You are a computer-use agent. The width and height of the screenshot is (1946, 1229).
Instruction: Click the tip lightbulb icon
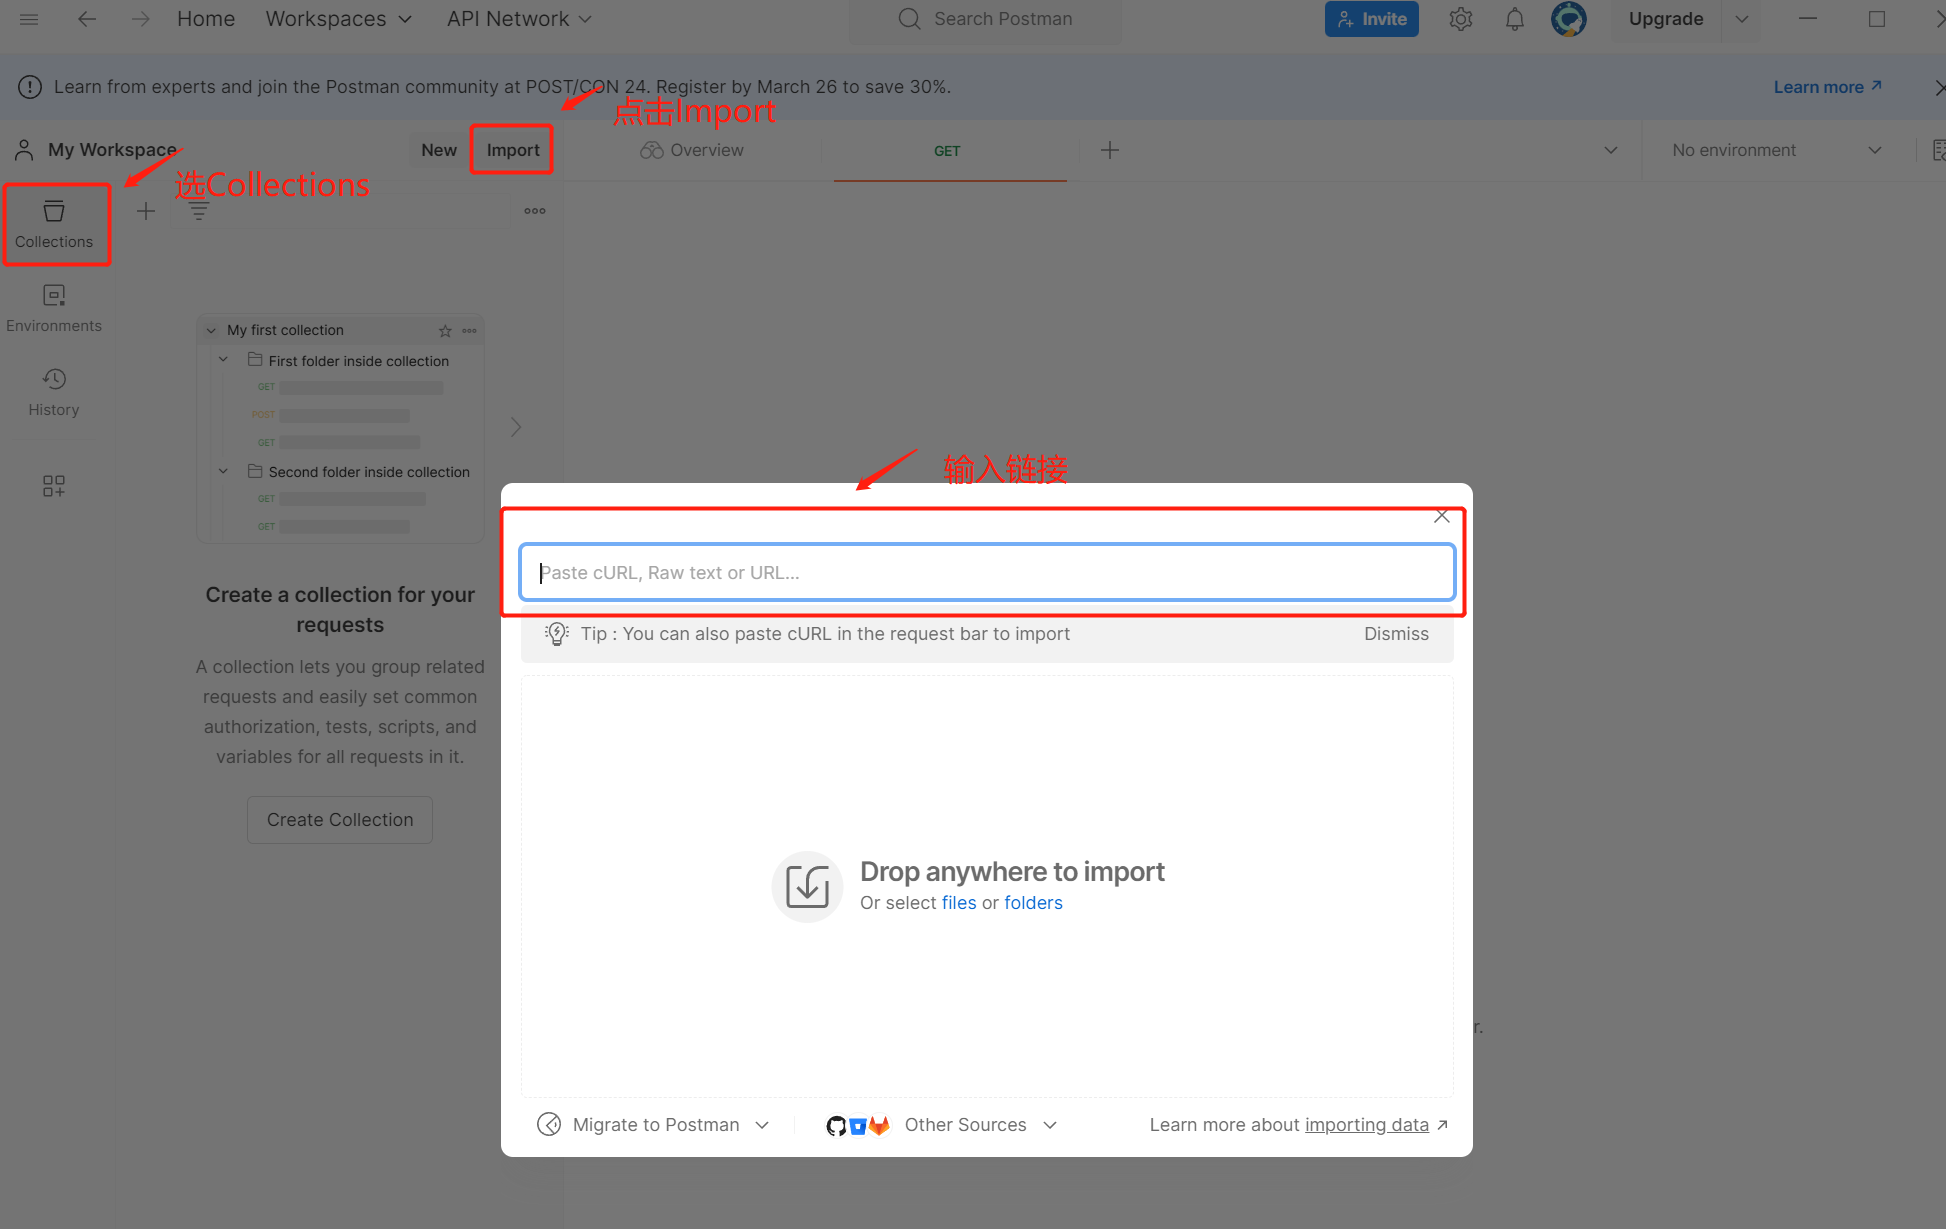click(556, 634)
